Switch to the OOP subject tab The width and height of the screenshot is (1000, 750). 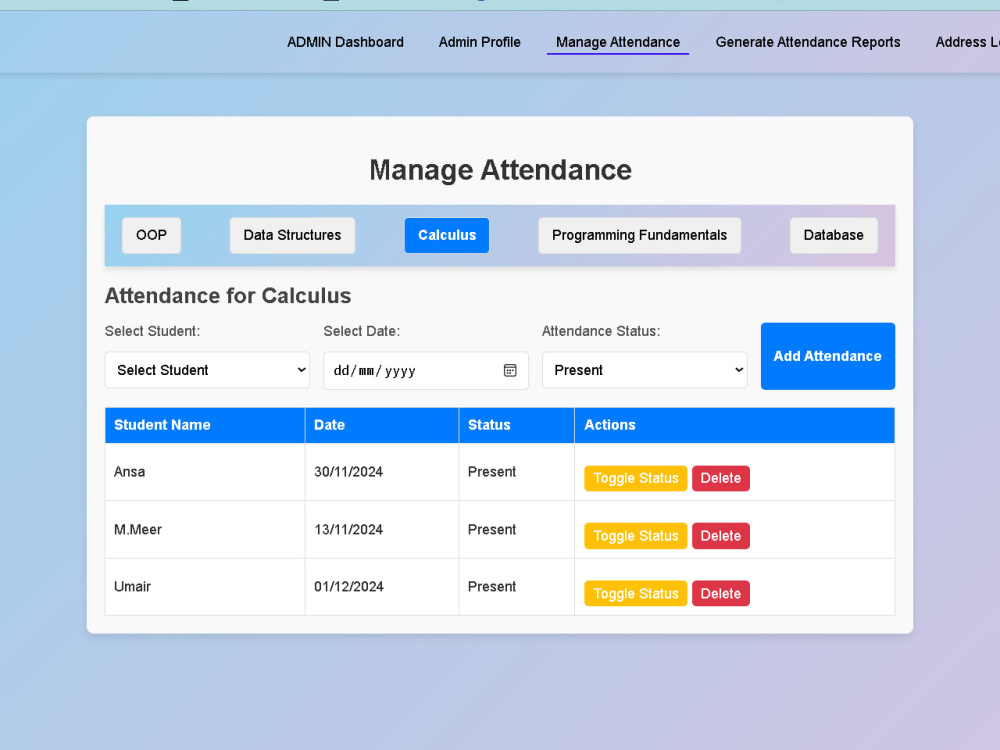[x=151, y=235]
